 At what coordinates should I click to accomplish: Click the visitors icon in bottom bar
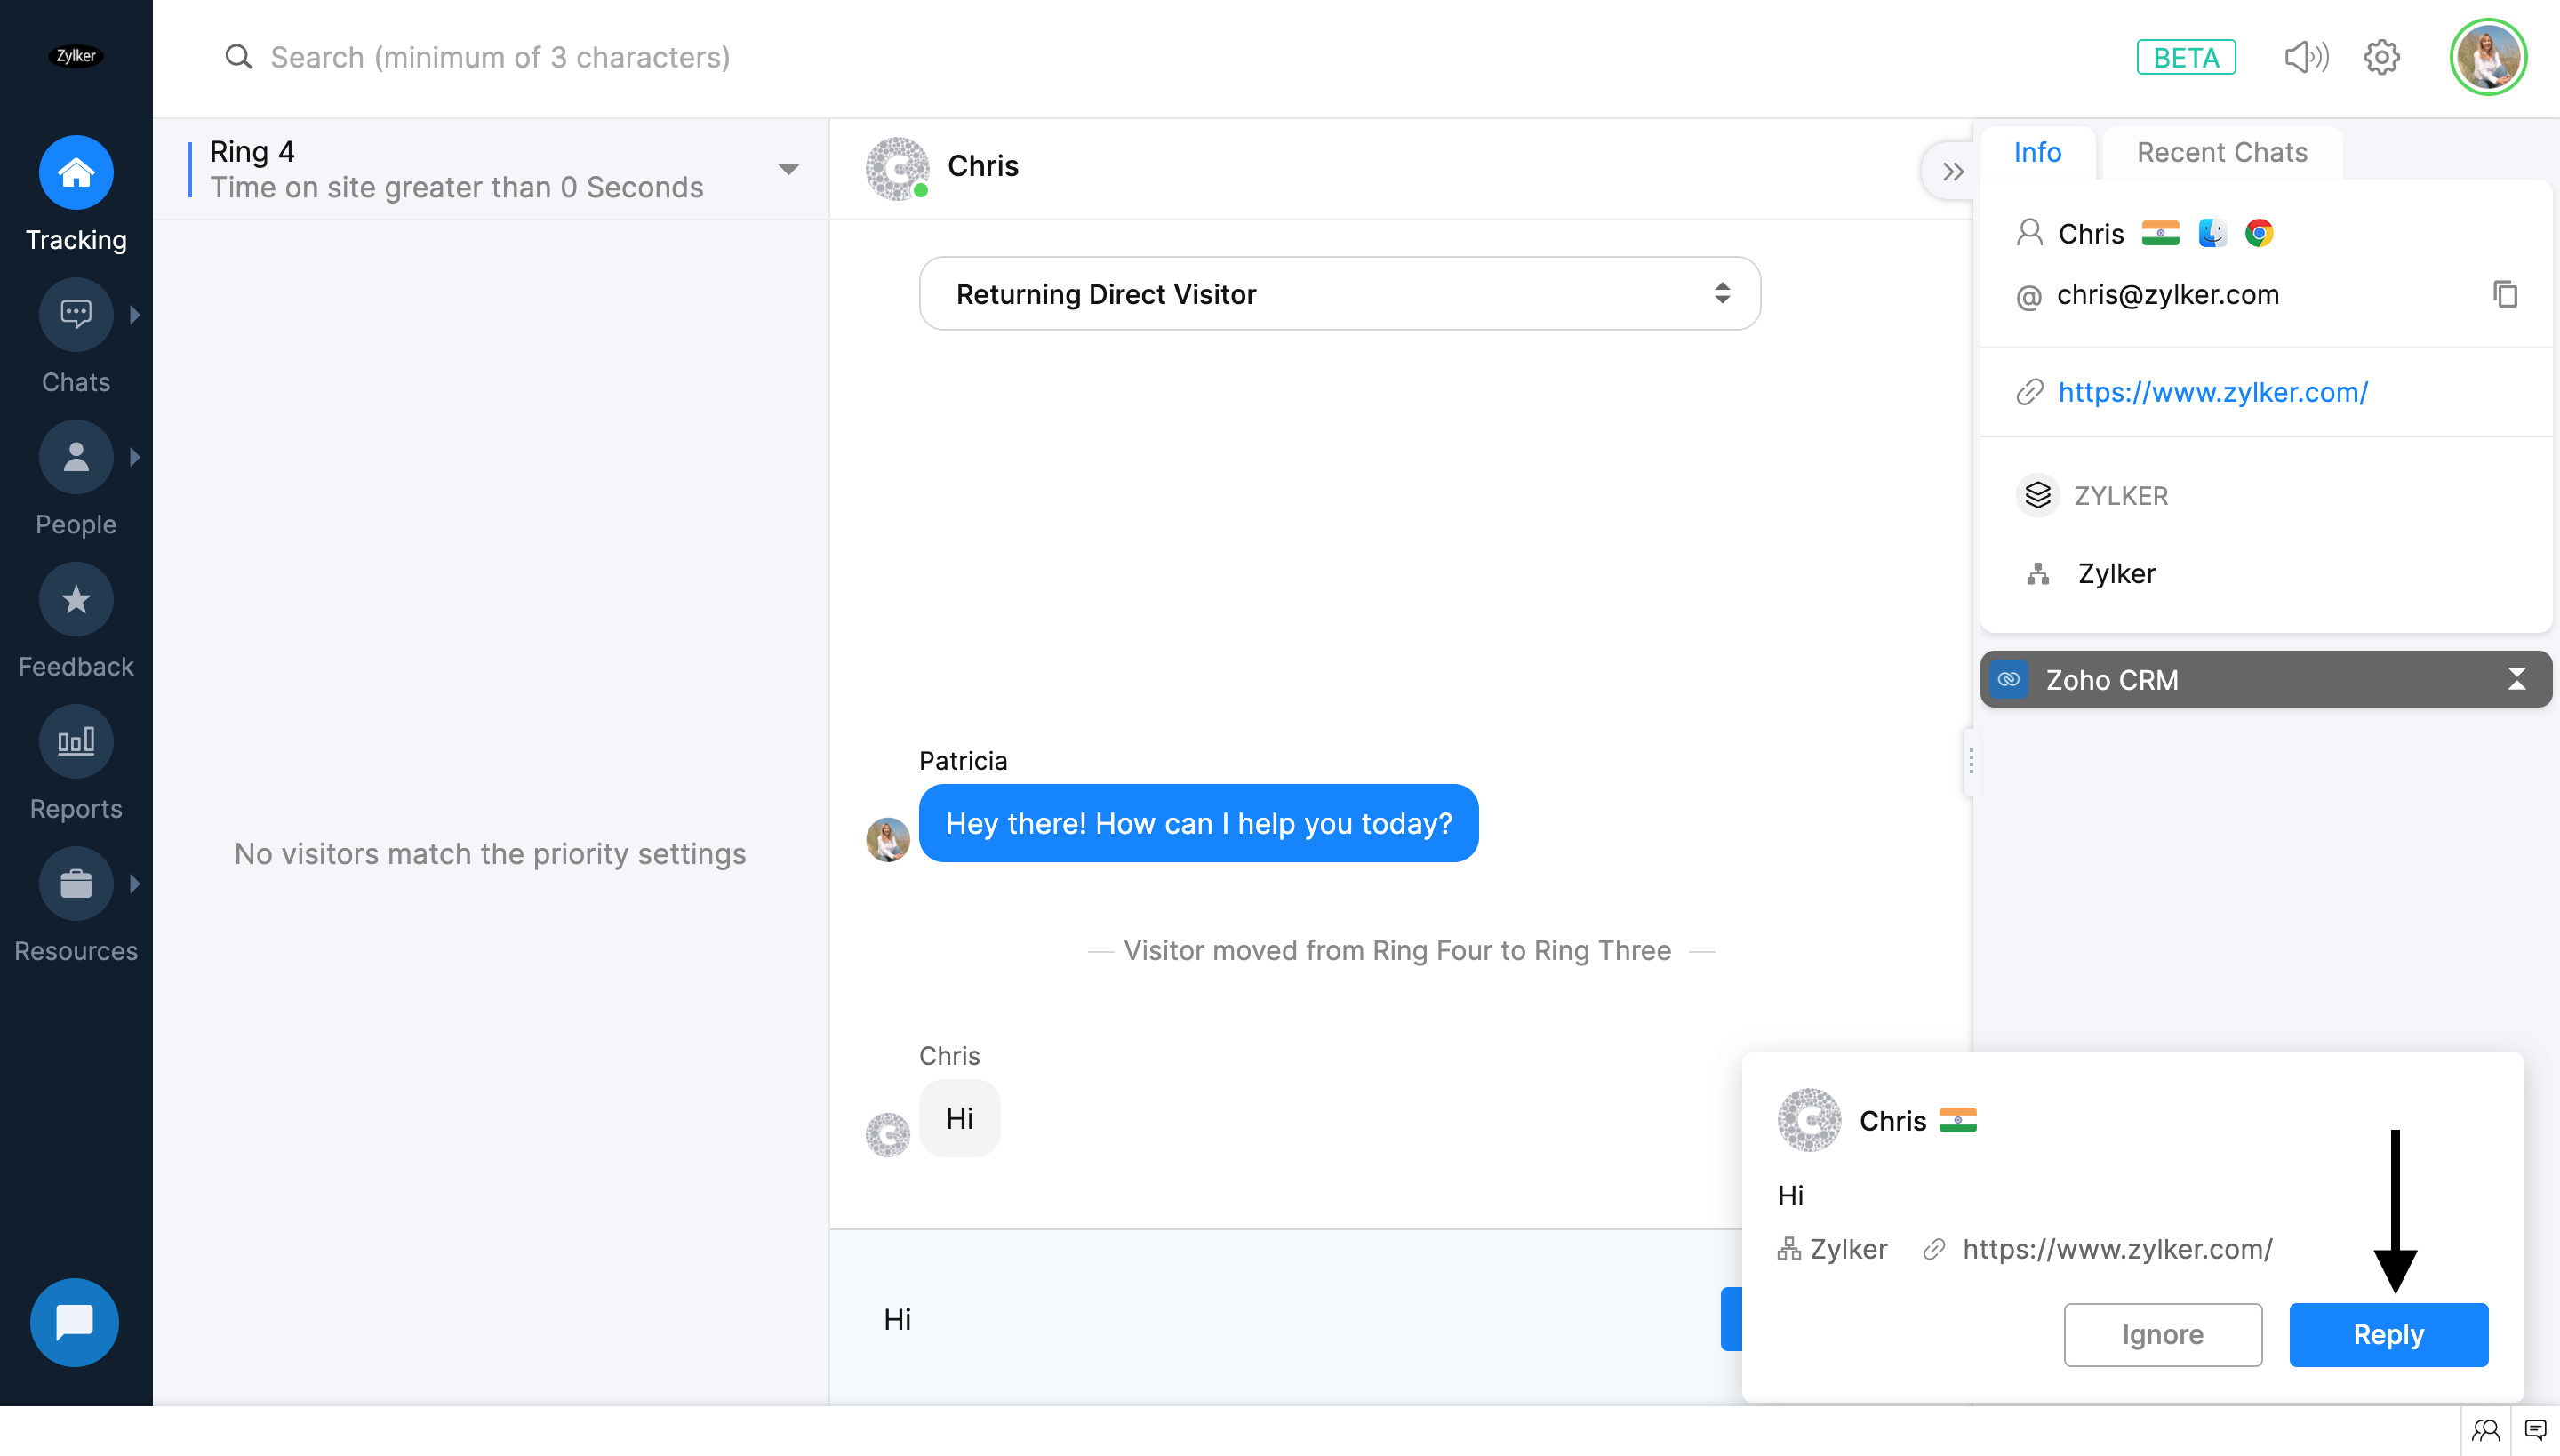point(2485,1430)
